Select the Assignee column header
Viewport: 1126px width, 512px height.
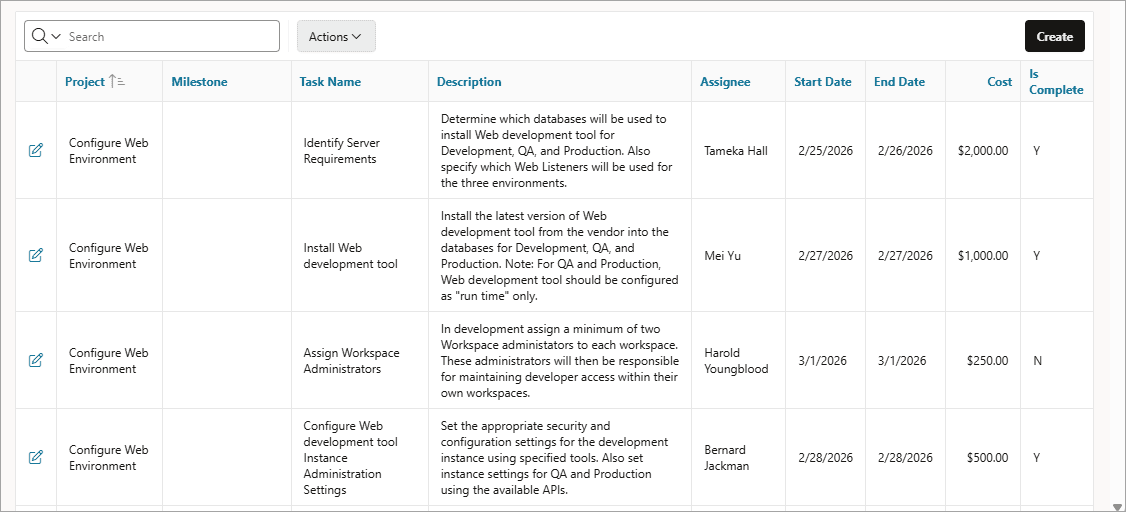click(x=725, y=82)
